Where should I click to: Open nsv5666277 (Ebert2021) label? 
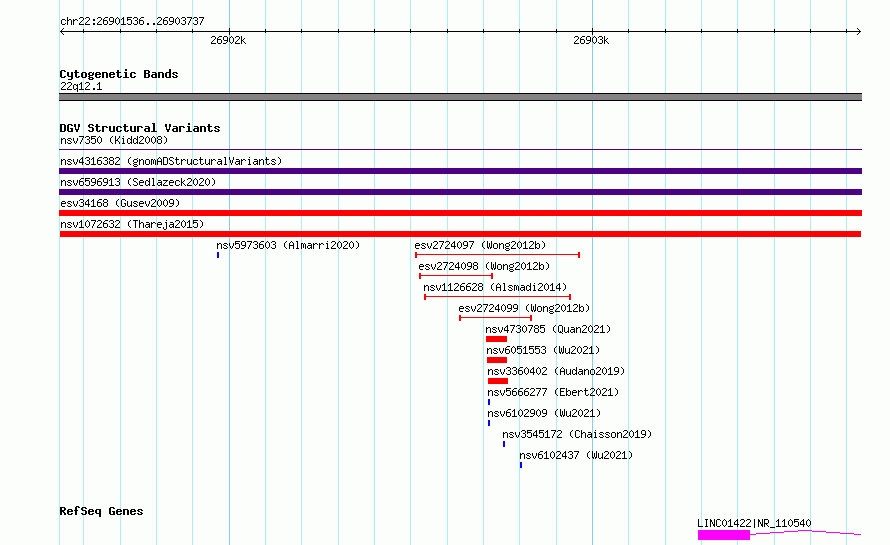pyautogui.click(x=553, y=392)
